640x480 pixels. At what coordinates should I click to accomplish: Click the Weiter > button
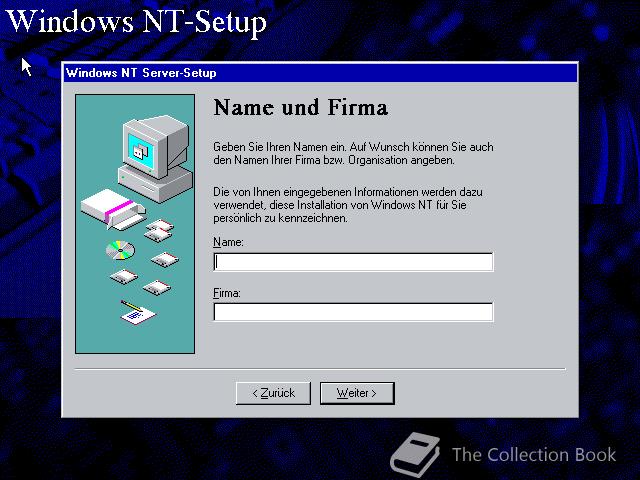357,393
